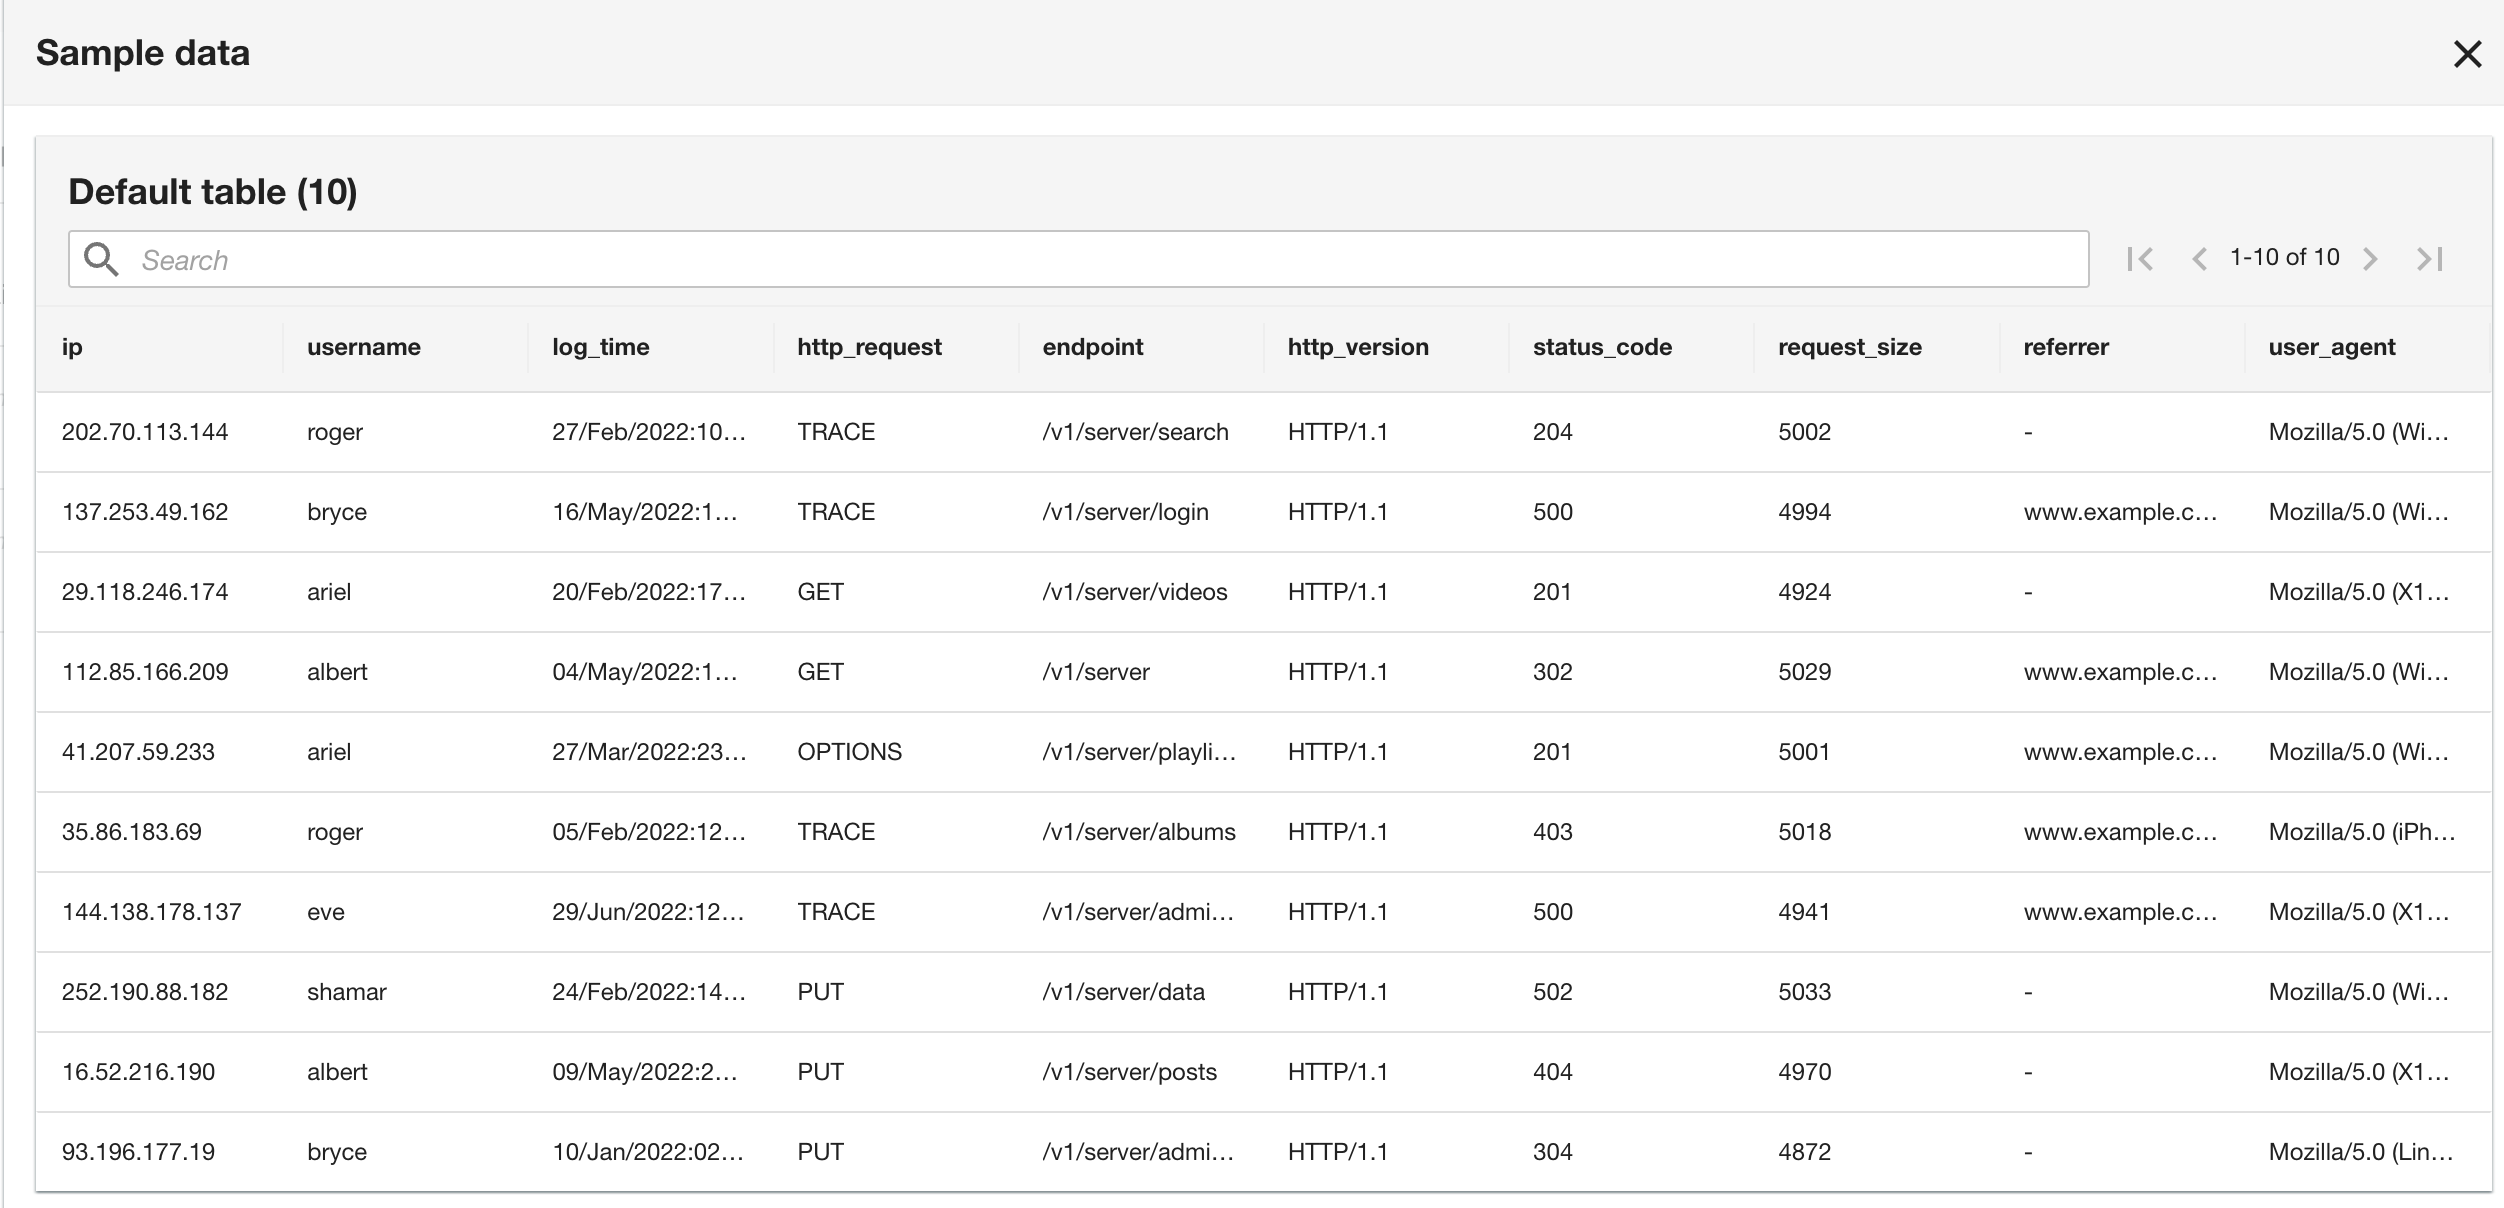
Task: Go to first page of results
Action: 2140,259
